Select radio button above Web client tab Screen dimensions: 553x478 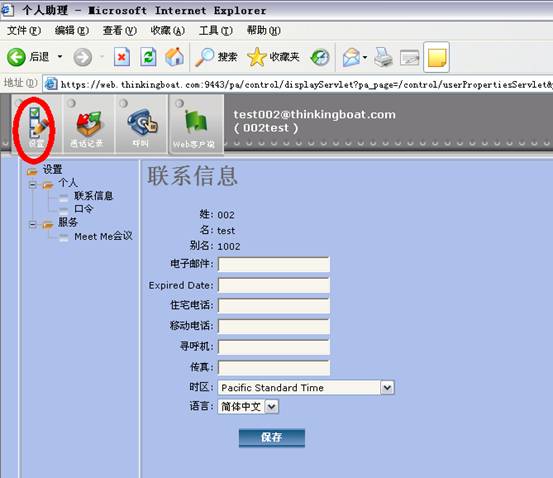coord(179,103)
